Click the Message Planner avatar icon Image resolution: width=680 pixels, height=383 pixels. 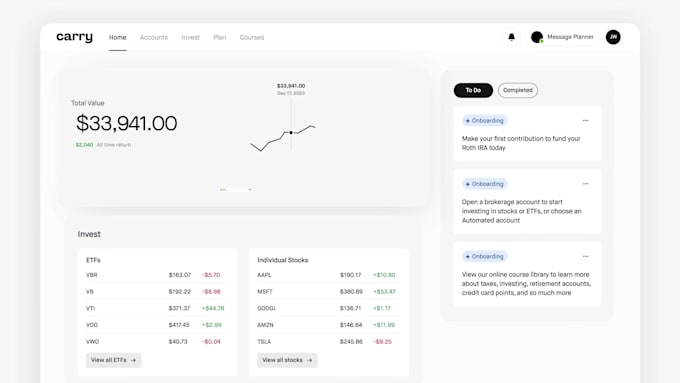tap(537, 37)
